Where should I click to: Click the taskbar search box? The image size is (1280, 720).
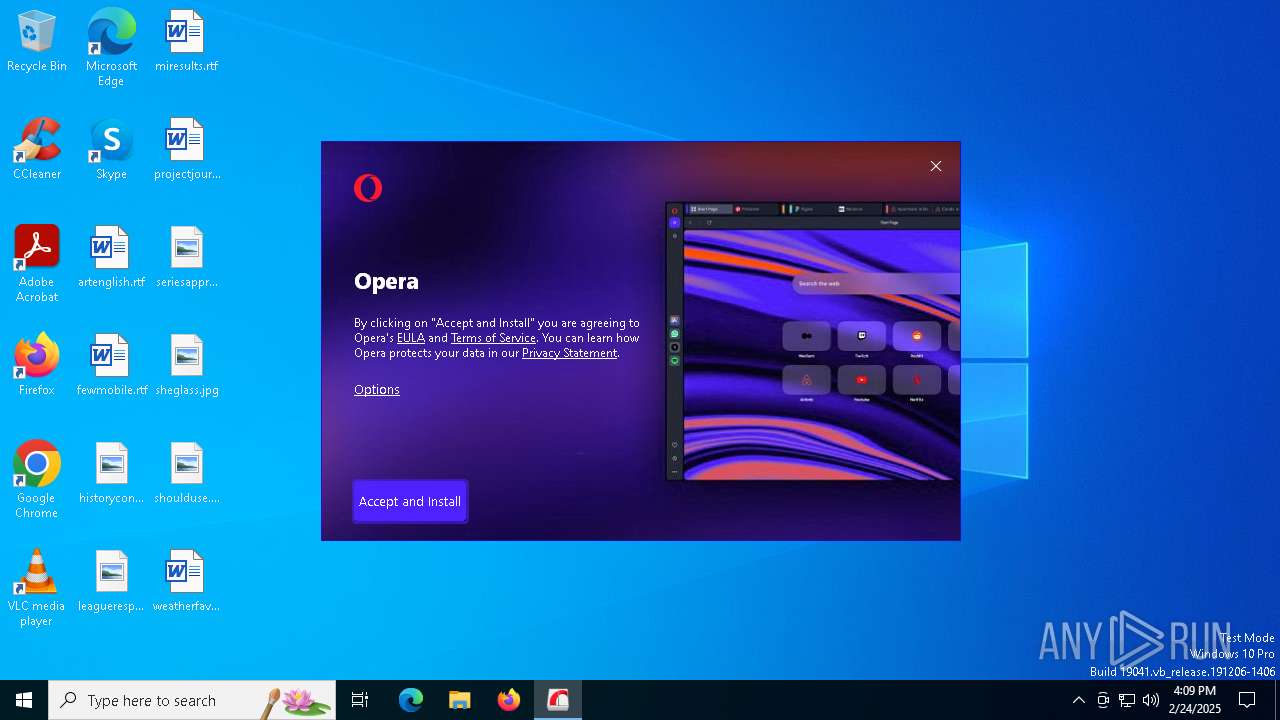[x=192, y=700]
